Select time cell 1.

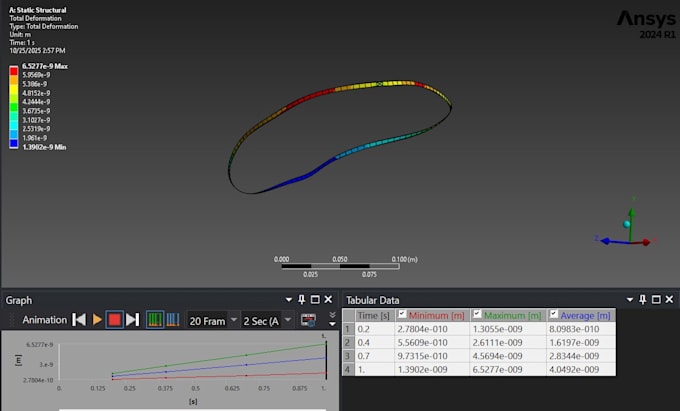pyautogui.click(x=375, y=369)
